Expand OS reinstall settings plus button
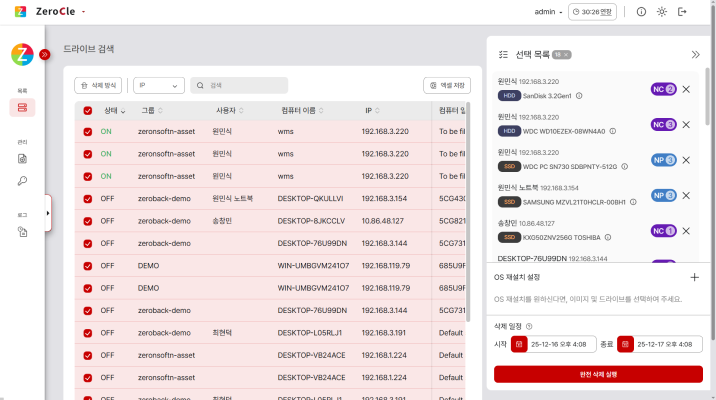 point(695,277)
